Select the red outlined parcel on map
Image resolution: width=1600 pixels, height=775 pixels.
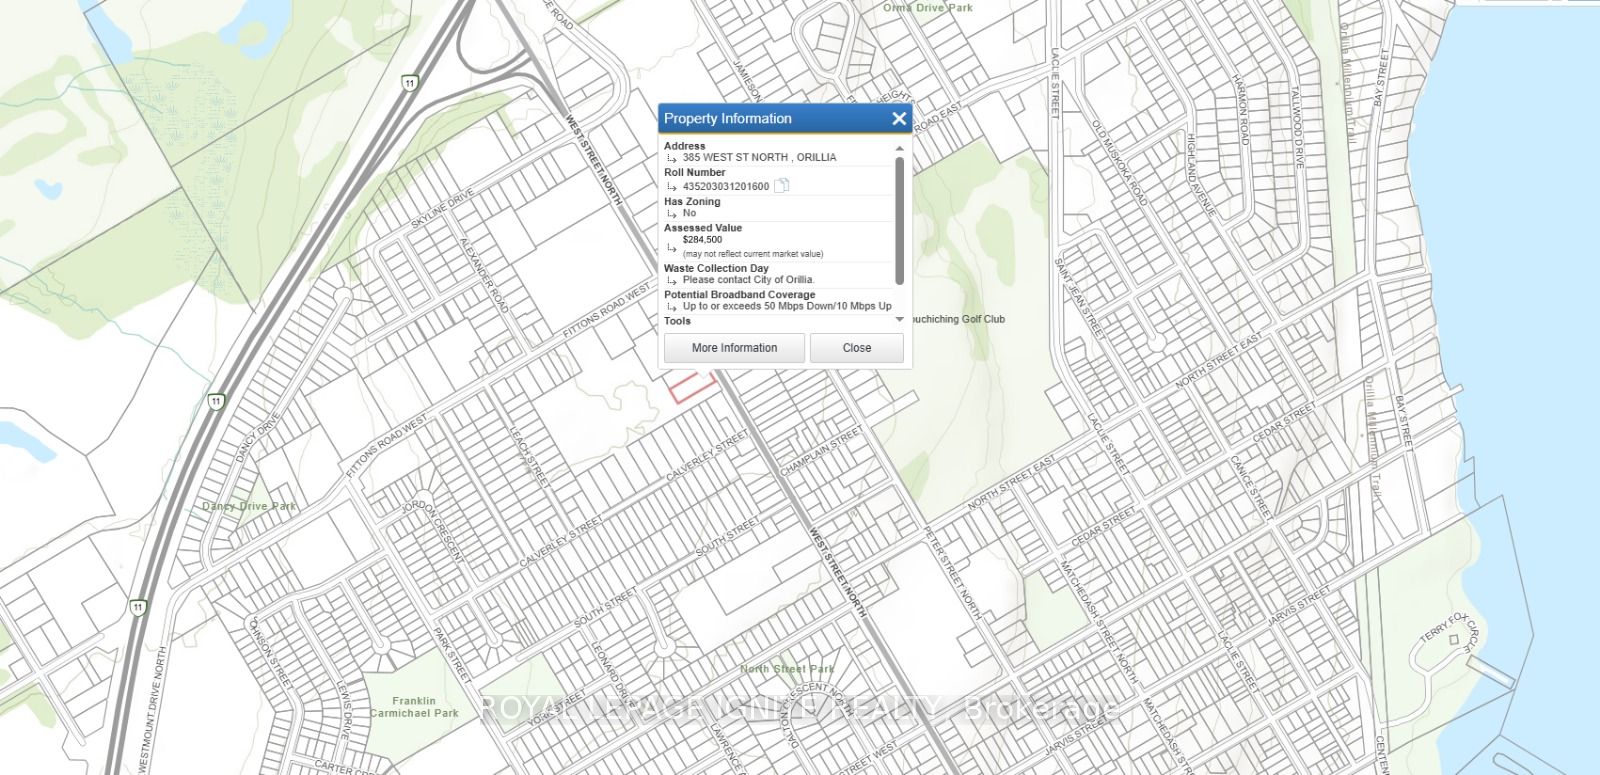pyautogui.click(x=691, y=387)
